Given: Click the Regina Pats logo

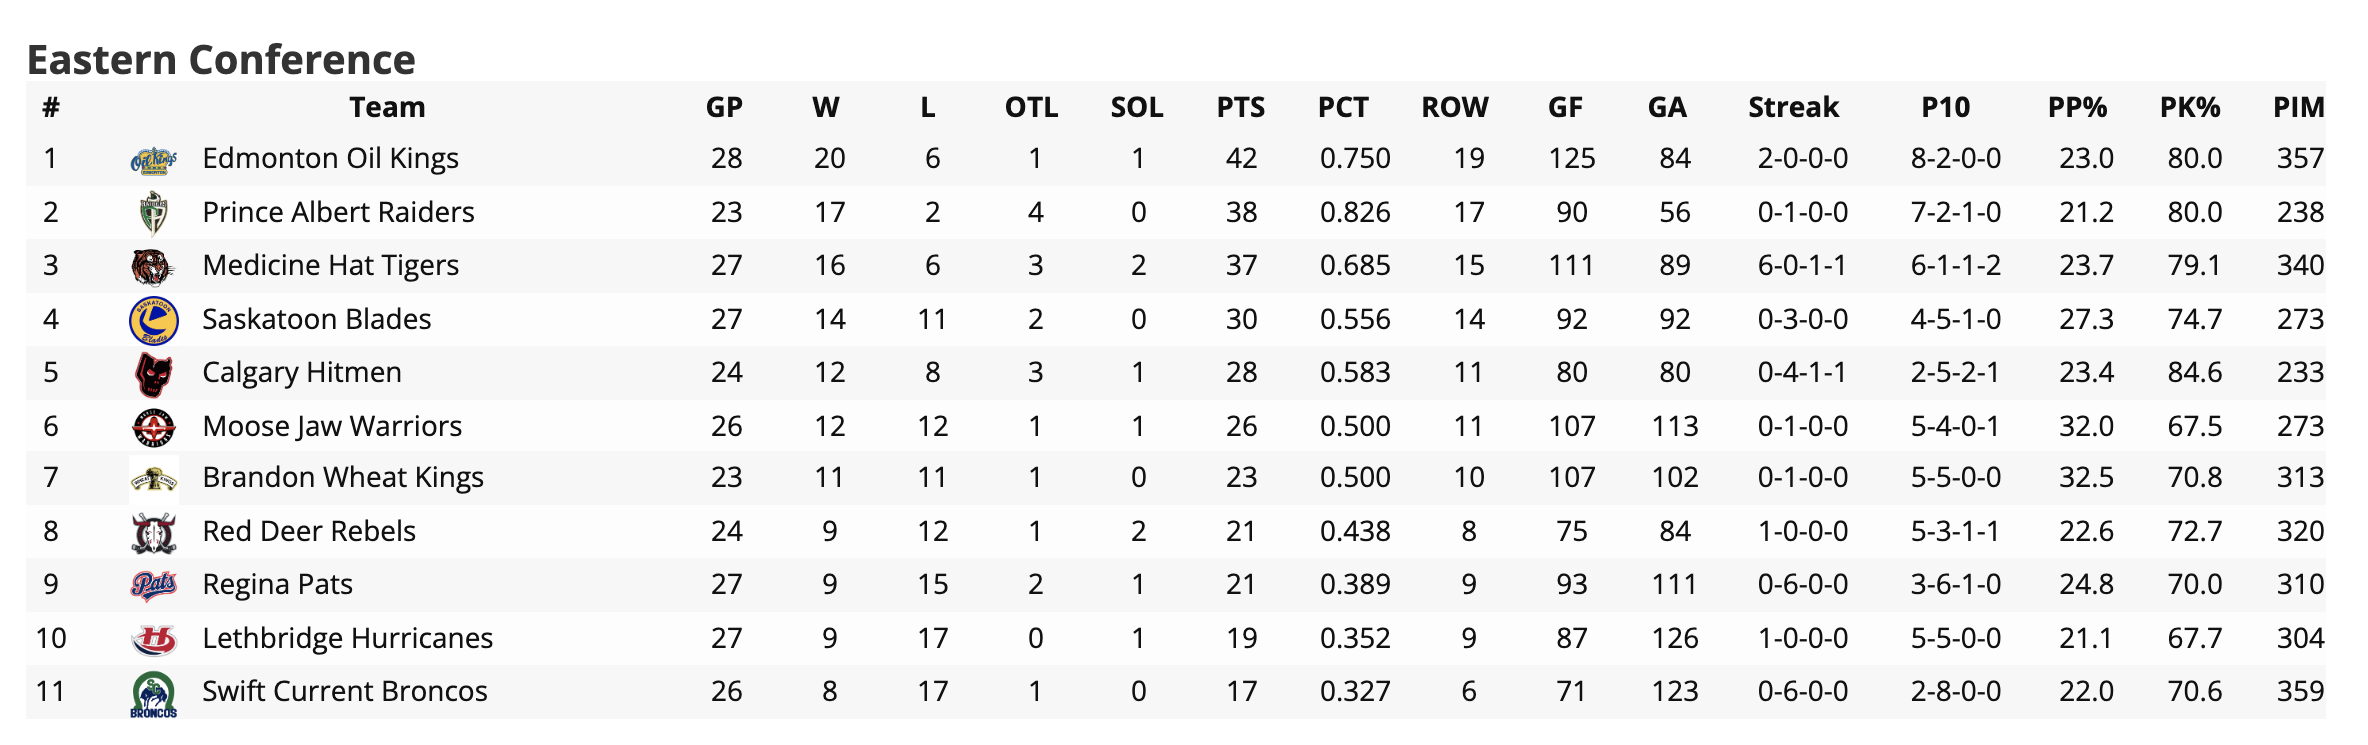Looking at the screenshot, I should click(x=154, y=585).
